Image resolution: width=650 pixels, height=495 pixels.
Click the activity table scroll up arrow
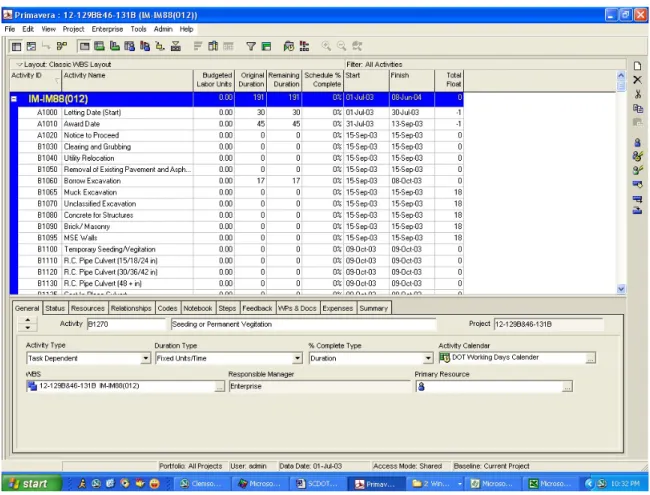pyautogui.click(x=621, y=75)
